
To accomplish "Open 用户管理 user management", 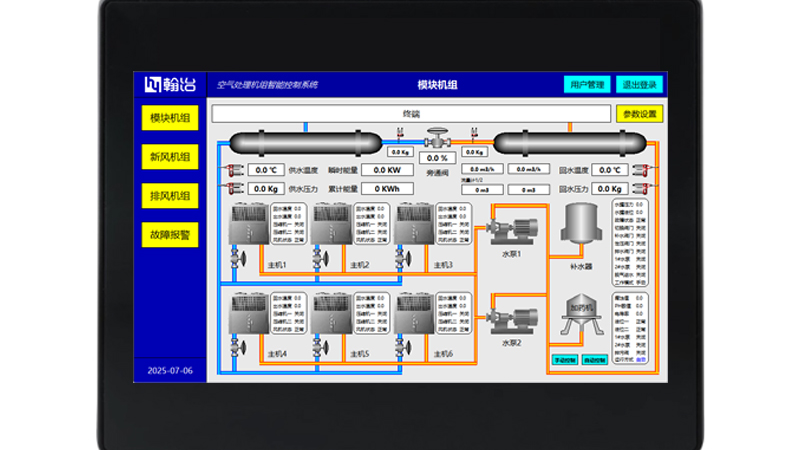I will (x=587, y=85).
